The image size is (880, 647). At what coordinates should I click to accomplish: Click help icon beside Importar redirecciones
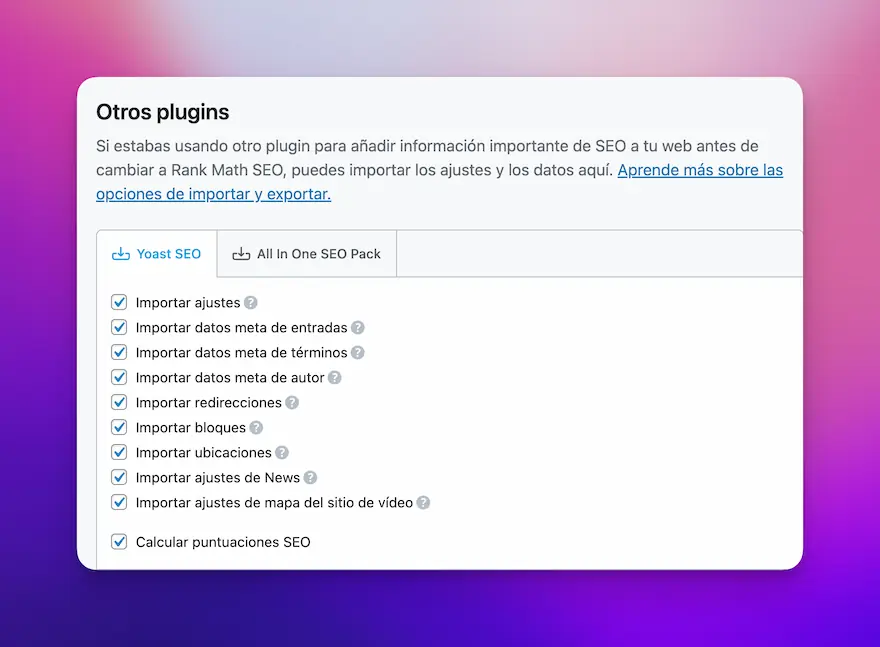(292, 402)
